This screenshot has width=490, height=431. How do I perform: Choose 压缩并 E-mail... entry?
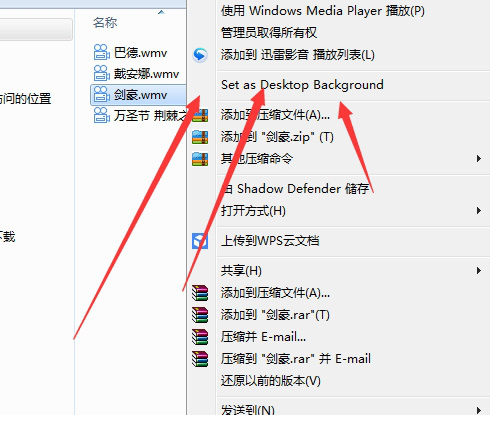point(263,337)
